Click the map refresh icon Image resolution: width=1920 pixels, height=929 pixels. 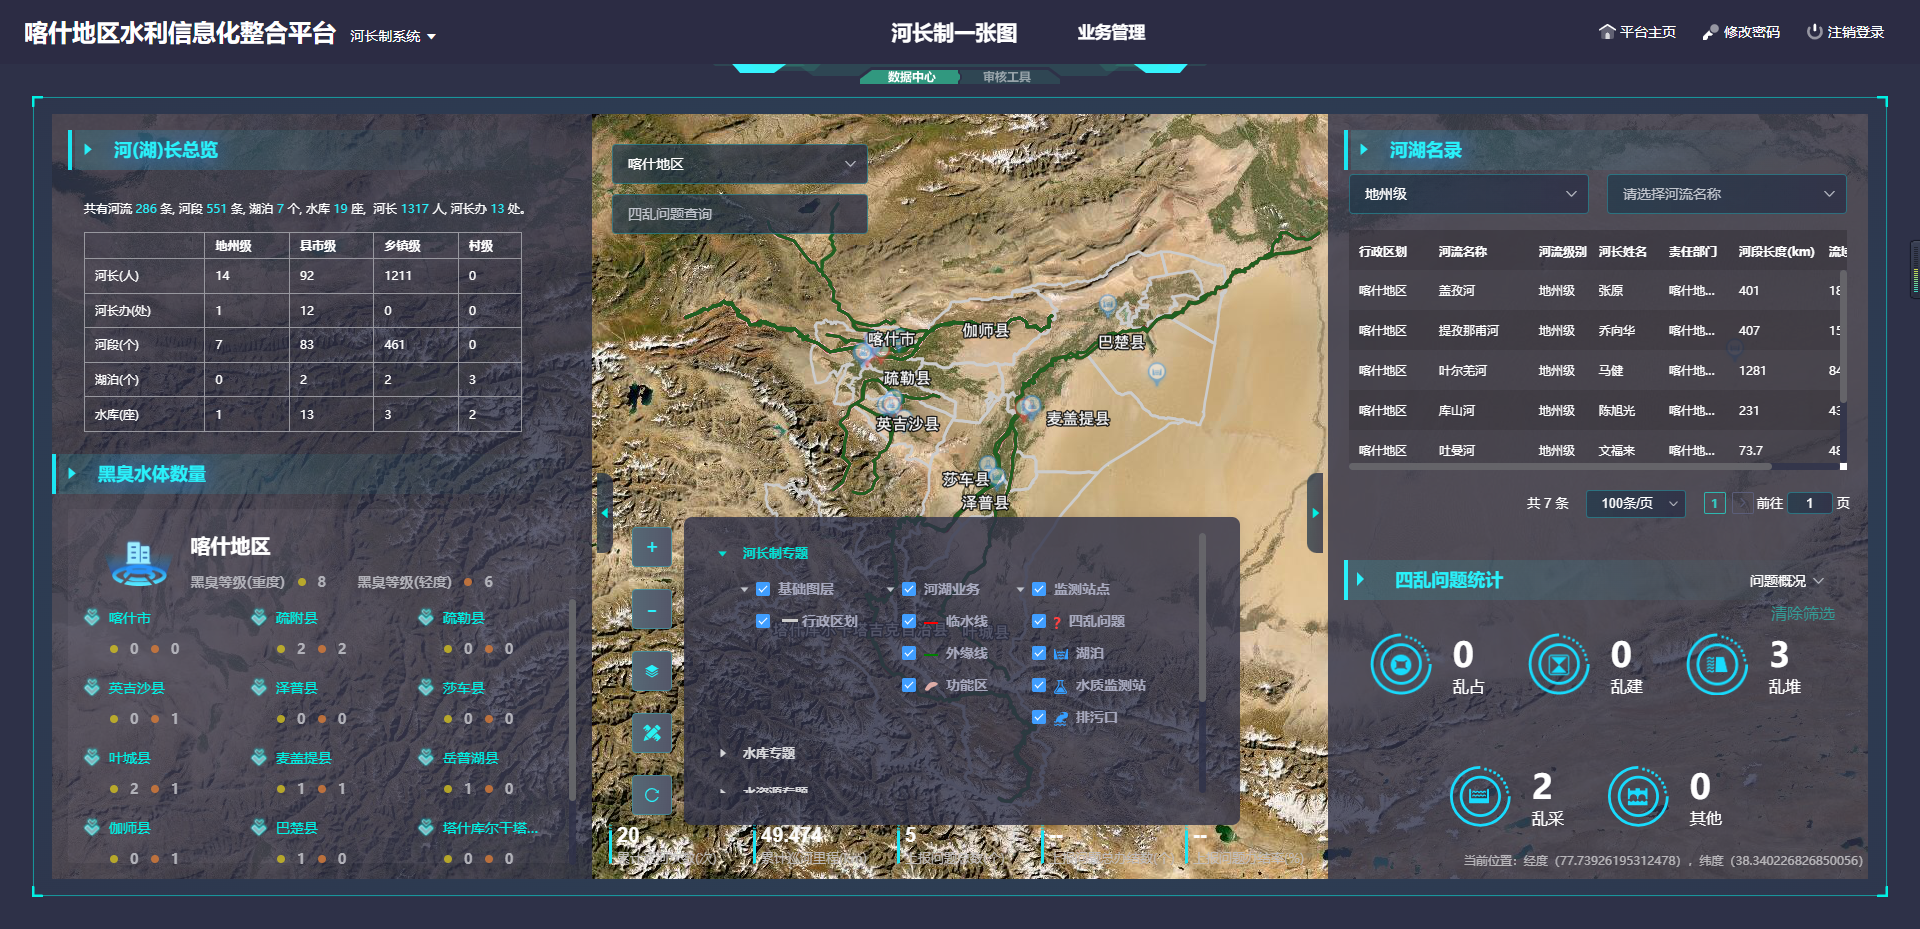tap(652, 795)
